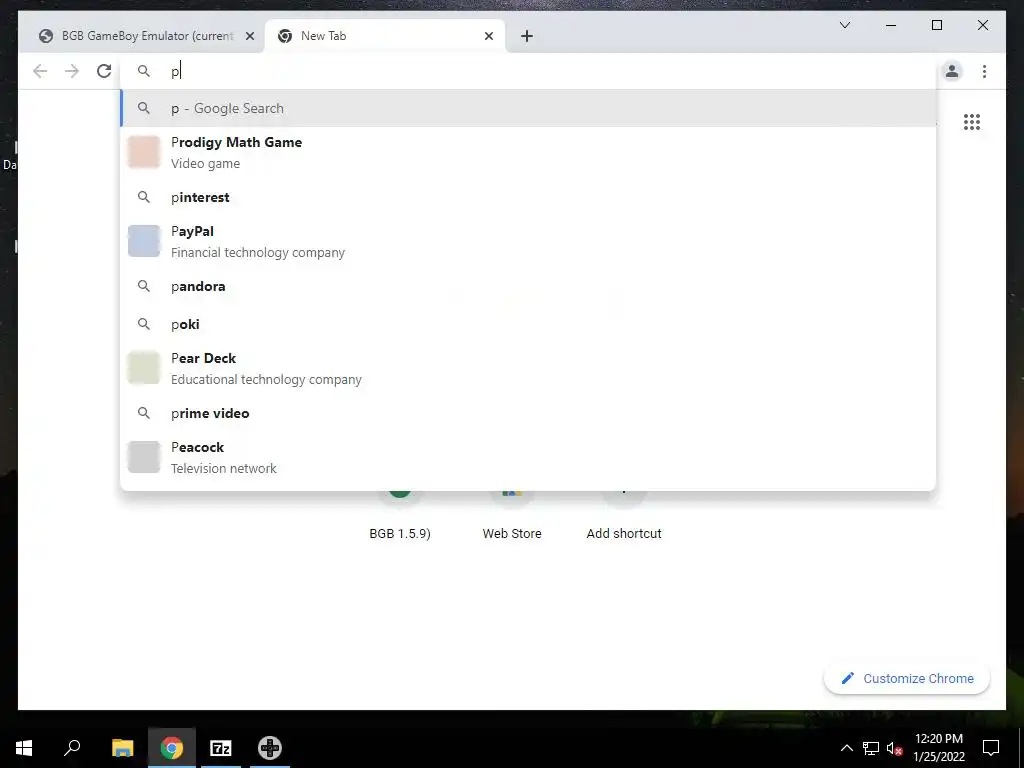The width and height of the screenshot is (1024, 768).
Task: Close the BGB GameBoy Emulator tab
Action: click(249, 36)
